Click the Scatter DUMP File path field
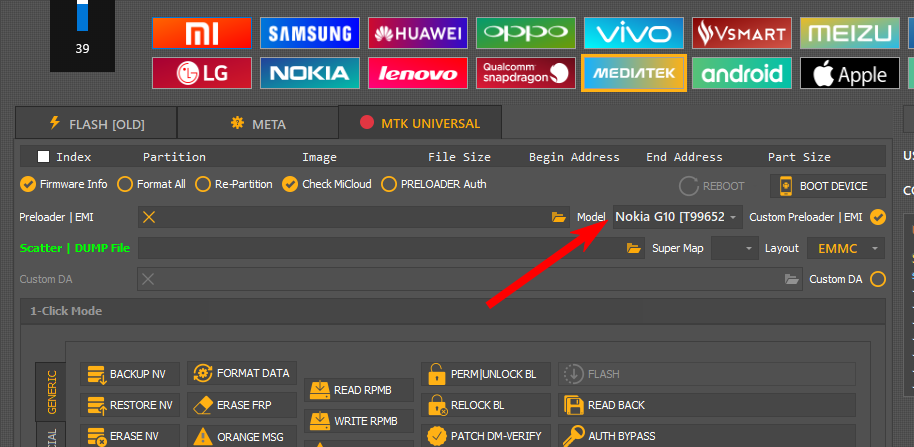Image resolution: width=914 pixels, height=447 pixels. click(x=391, y=248)
